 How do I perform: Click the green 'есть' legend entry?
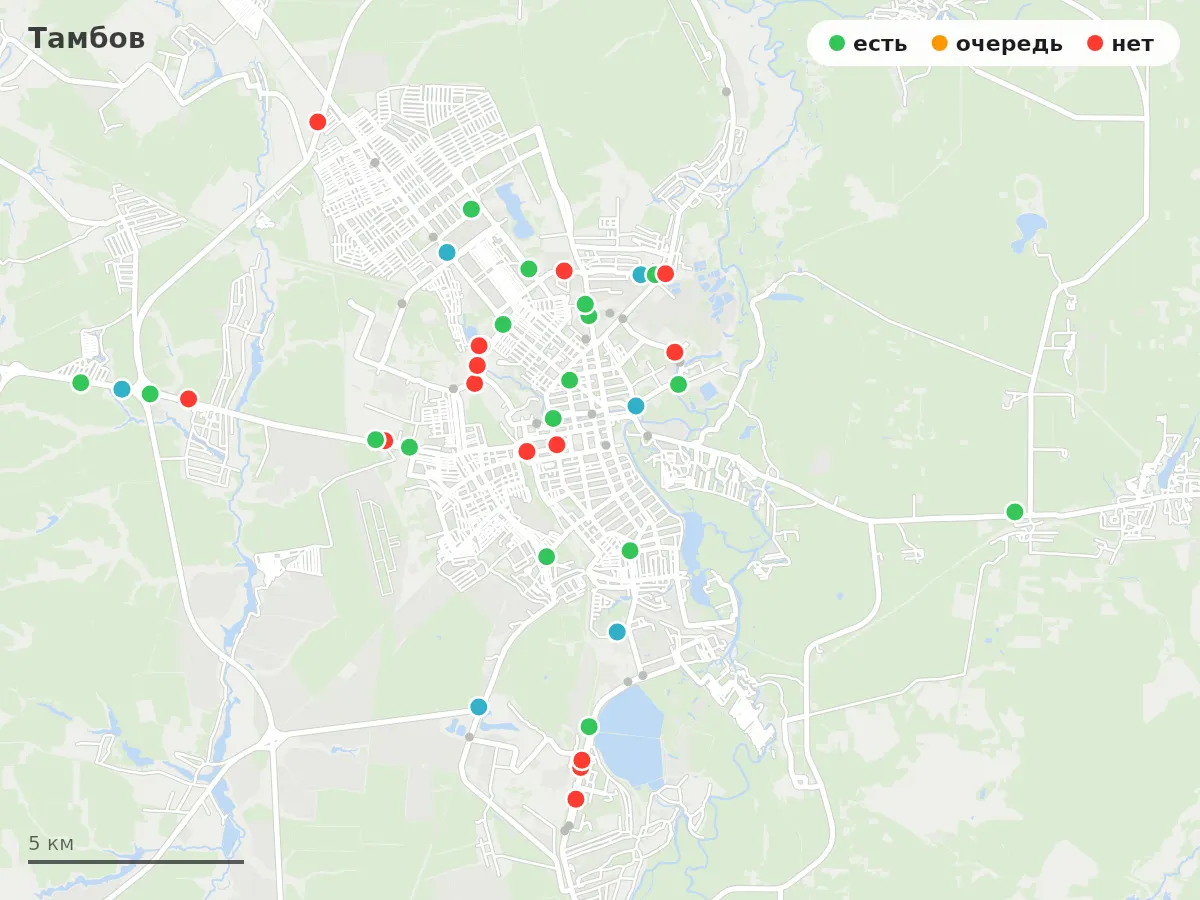(868, 44)
